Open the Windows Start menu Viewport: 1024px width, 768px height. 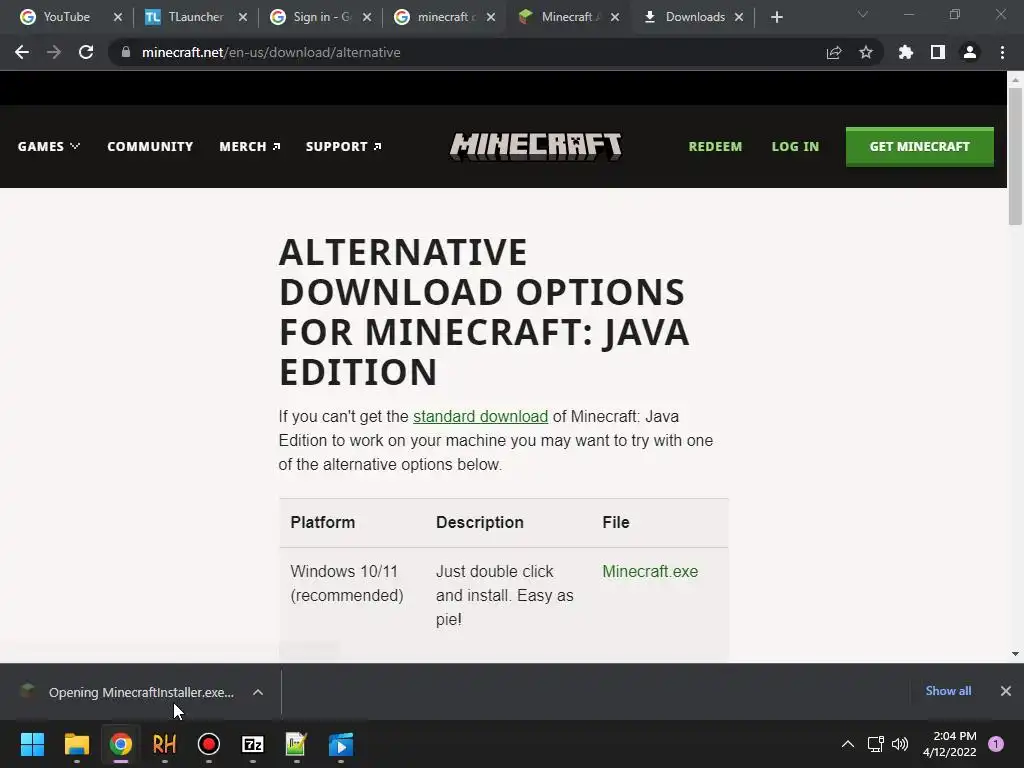32,744
